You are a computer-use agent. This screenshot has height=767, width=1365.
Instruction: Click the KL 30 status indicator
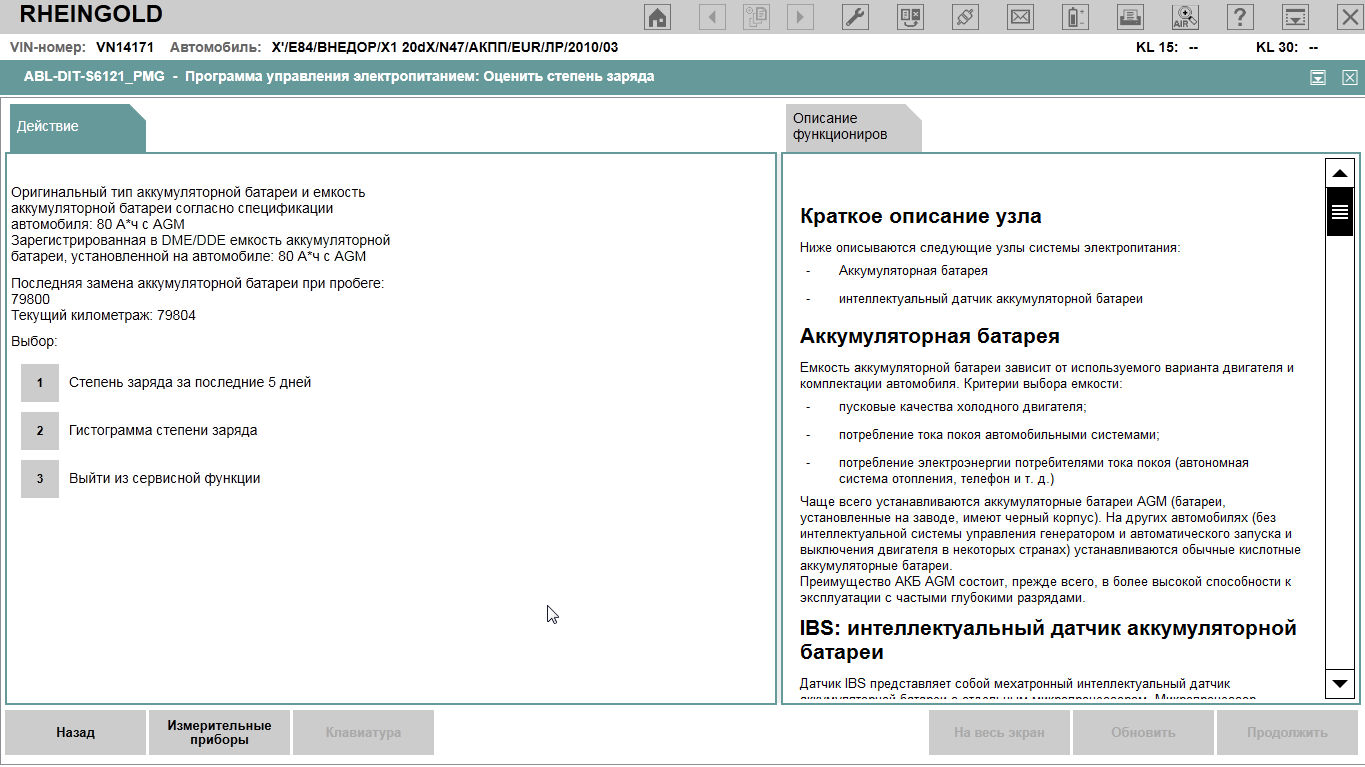pos(1287,47)
